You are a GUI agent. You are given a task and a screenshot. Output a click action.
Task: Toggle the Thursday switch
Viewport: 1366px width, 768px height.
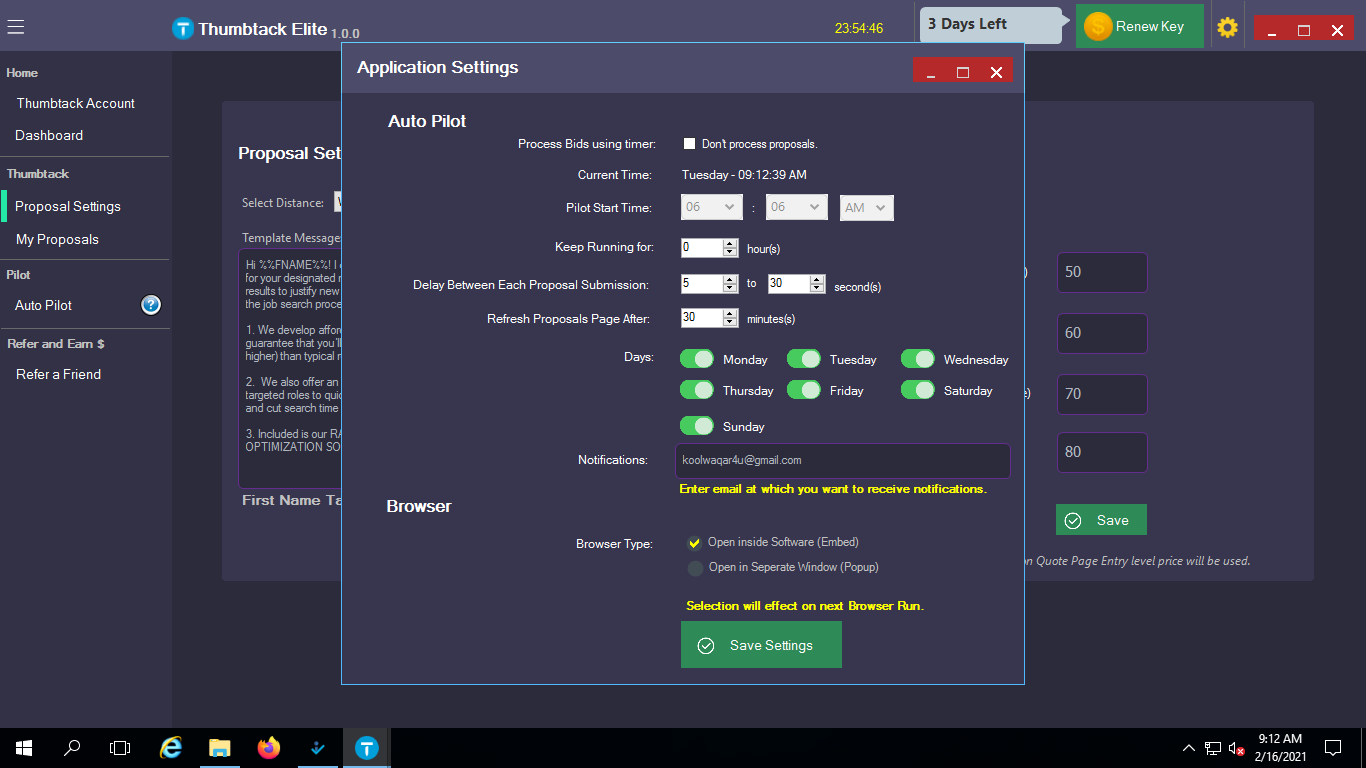[697, 390]
